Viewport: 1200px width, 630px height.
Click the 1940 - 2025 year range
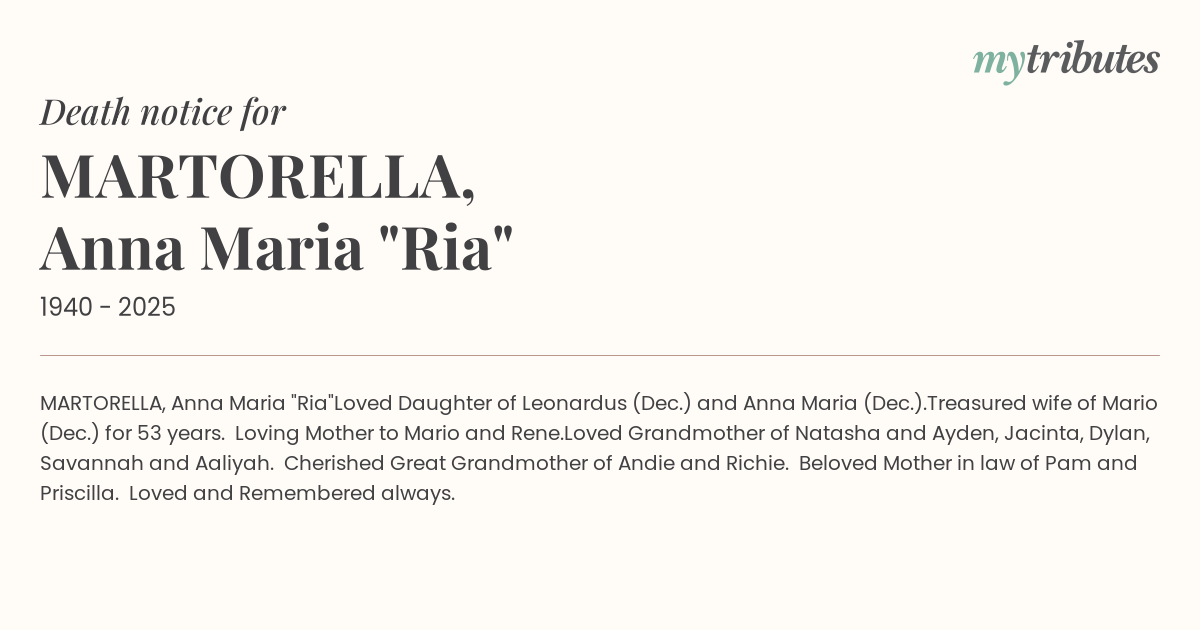click(x=108, y=307)
